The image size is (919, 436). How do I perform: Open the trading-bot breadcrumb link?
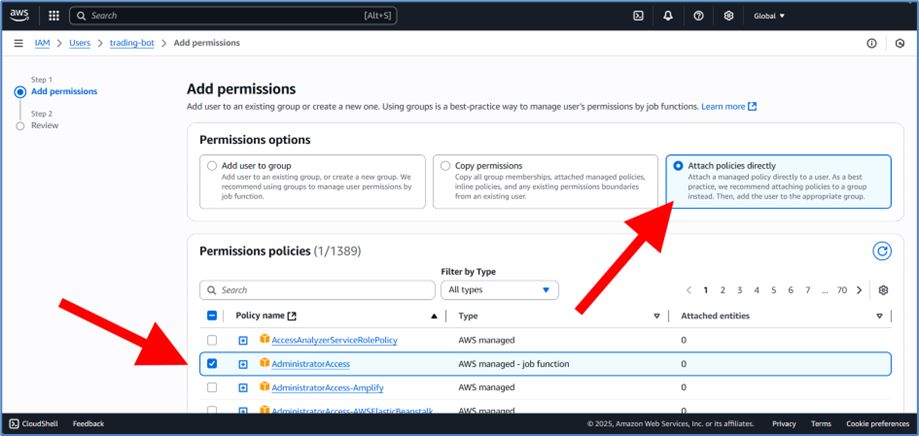click(x=132, y=43)
